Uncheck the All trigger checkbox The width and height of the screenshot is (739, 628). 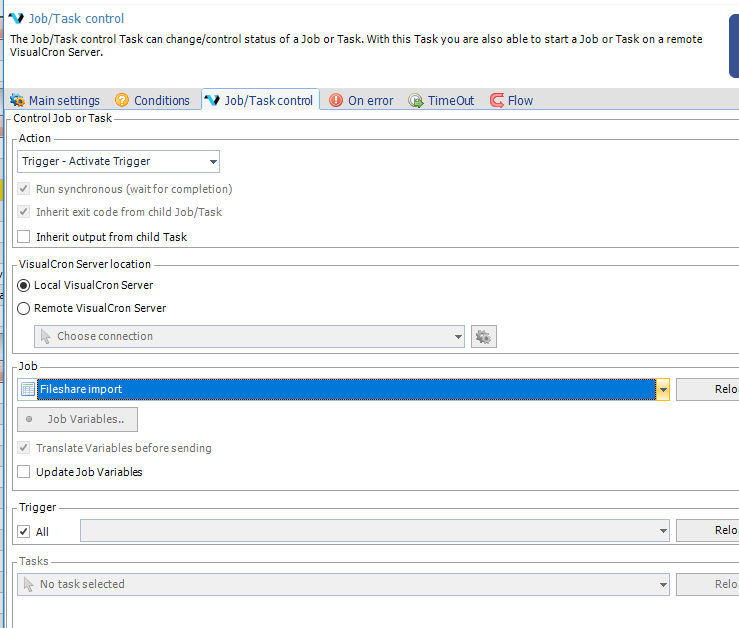click(x=24, y=532)
